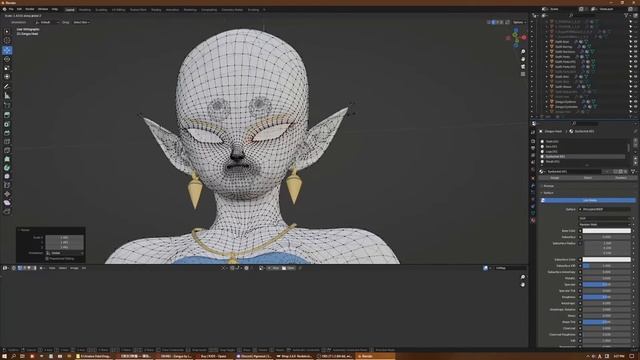Switch to the Modeling workspace tab

(x=85, y=9)
